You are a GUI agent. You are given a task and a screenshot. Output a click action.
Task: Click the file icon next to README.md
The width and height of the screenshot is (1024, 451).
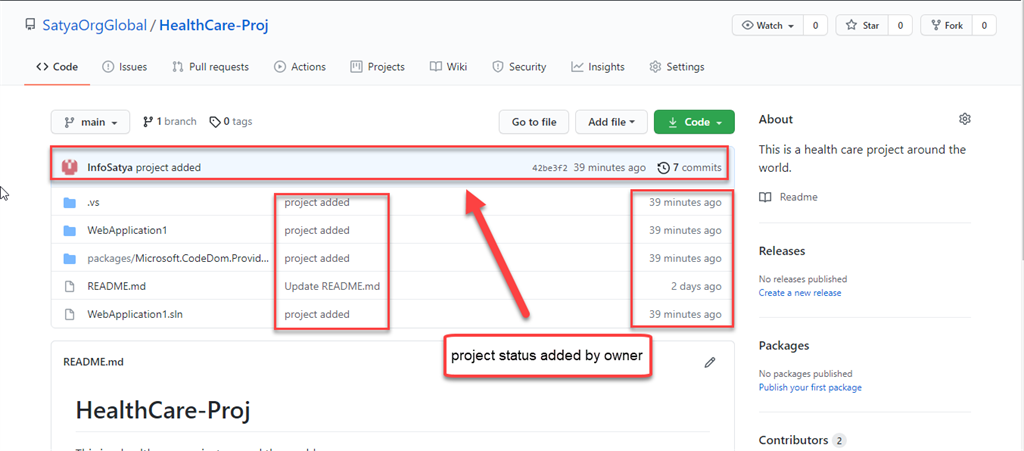70,286
